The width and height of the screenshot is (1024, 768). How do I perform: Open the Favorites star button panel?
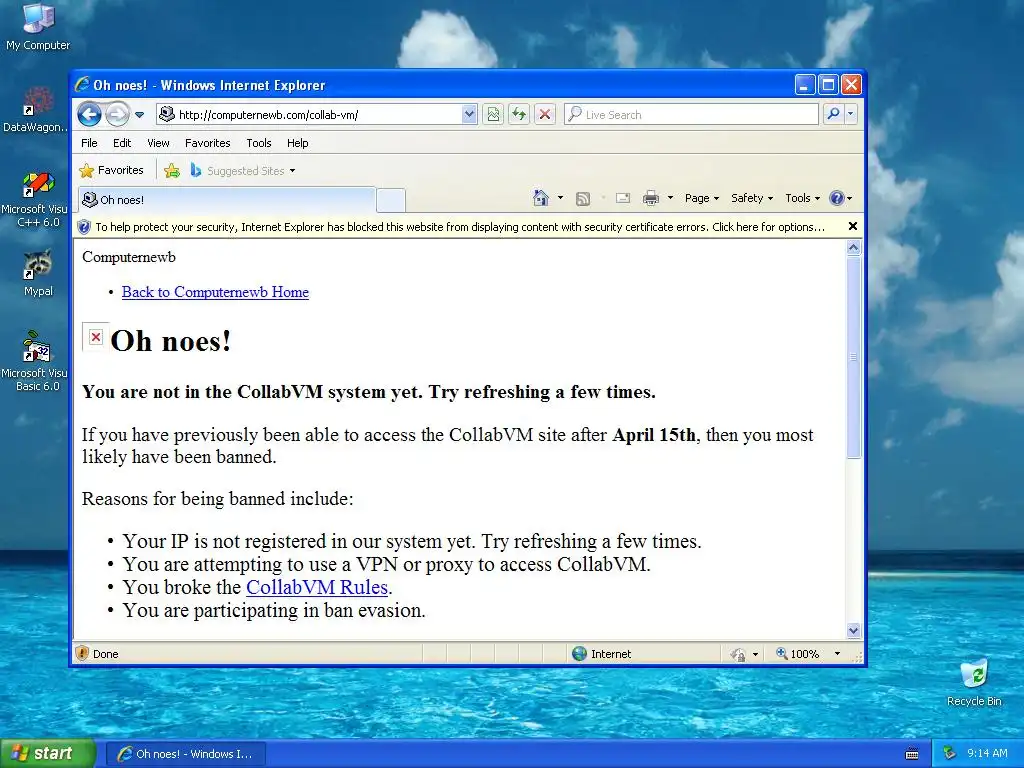pyautogui.click(x=111, y=170)
